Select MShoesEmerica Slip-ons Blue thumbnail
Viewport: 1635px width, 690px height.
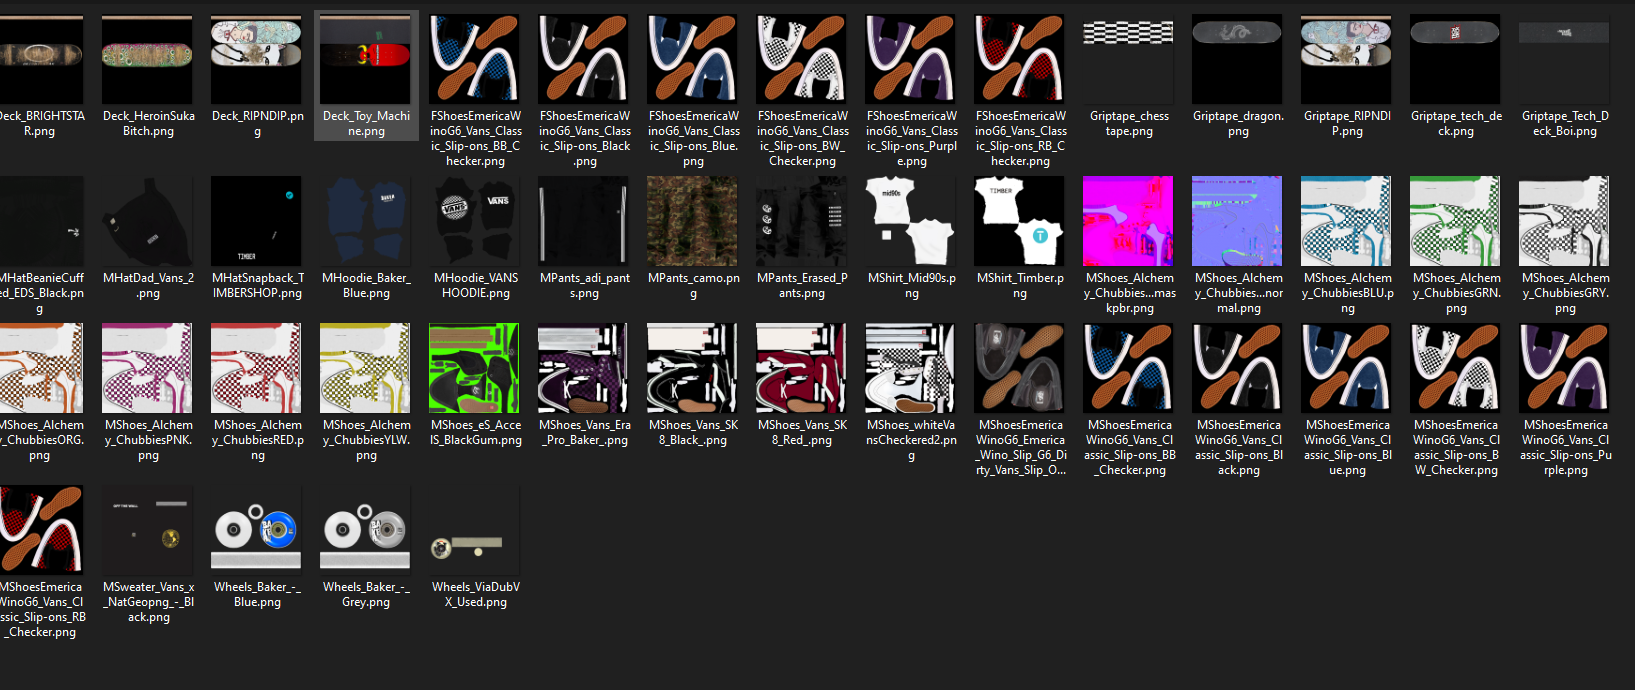coord(1347,369)
